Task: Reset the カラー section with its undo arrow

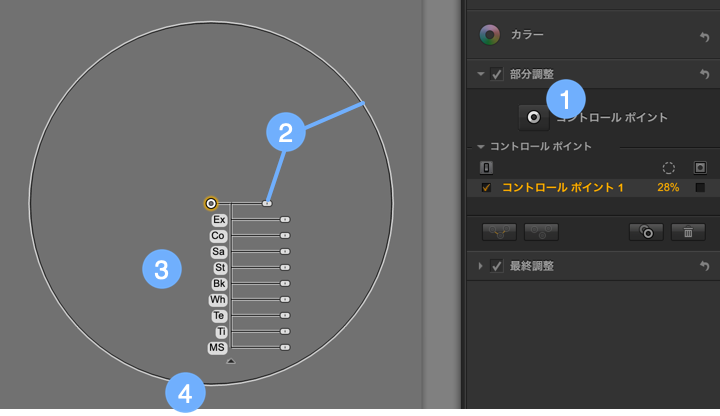Action: point(704,37)
